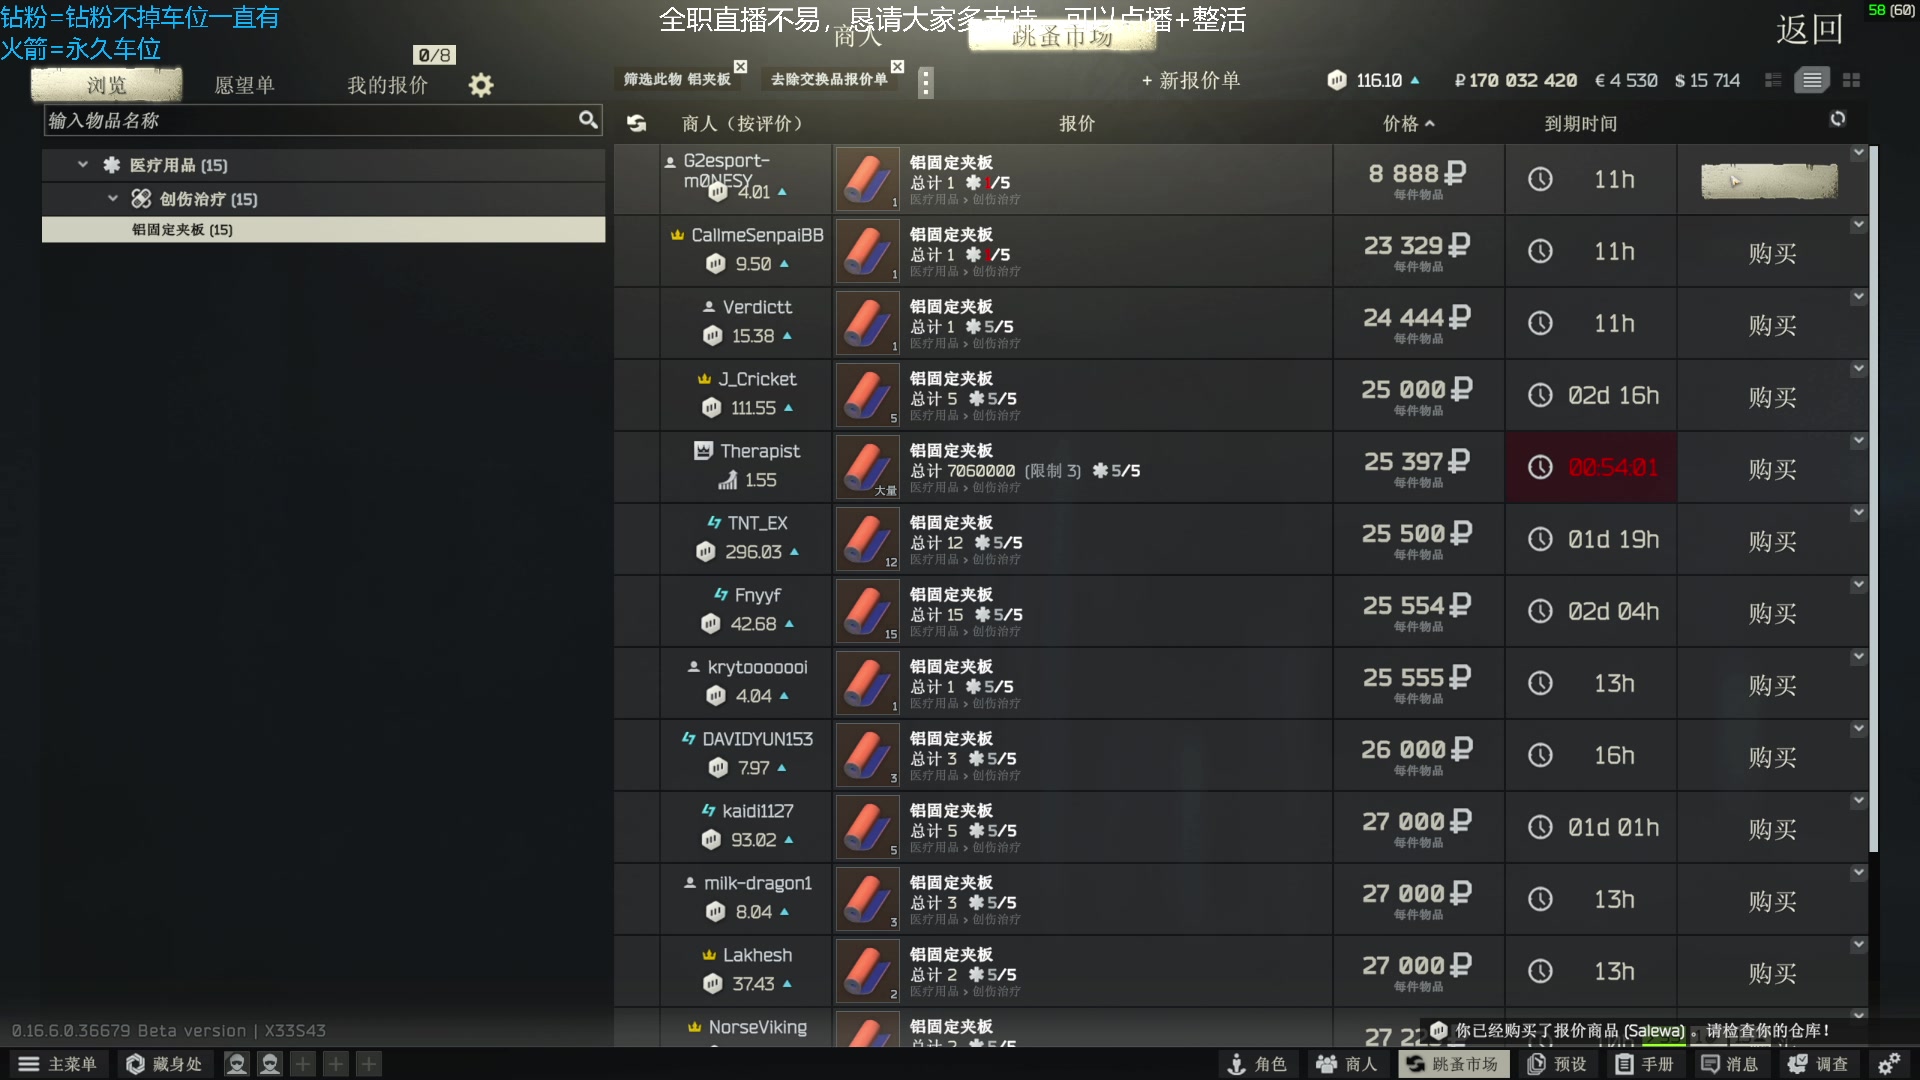Open bottom-right settings gear icon
Image resolution: width=1920 pixels, height=1080 pixels.
click(1889, 1064)
